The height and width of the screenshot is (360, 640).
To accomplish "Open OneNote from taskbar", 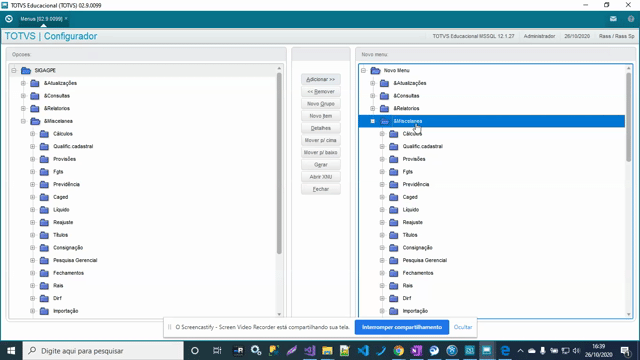I will (x=416, y=351).
